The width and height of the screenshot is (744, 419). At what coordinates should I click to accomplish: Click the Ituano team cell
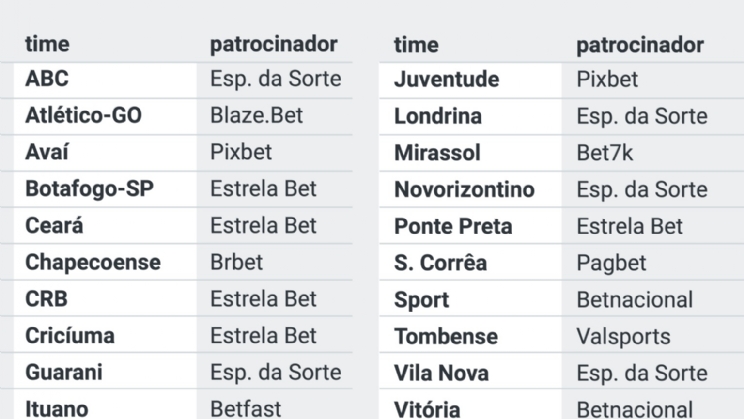[x=56, y=408]
